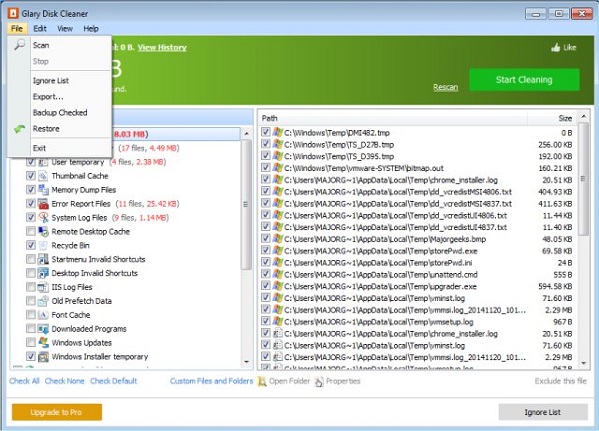The width and height of the screenshot is (599, 431).
Task: Open the View History link
Action: pyautogui.click(x=162, y=47)
